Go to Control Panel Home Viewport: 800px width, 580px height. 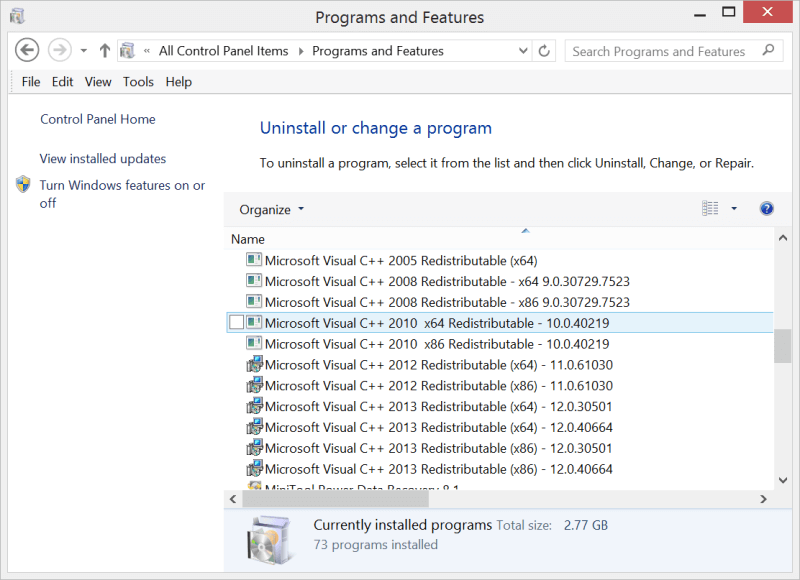pyautogui.click(x=98, y=119)
